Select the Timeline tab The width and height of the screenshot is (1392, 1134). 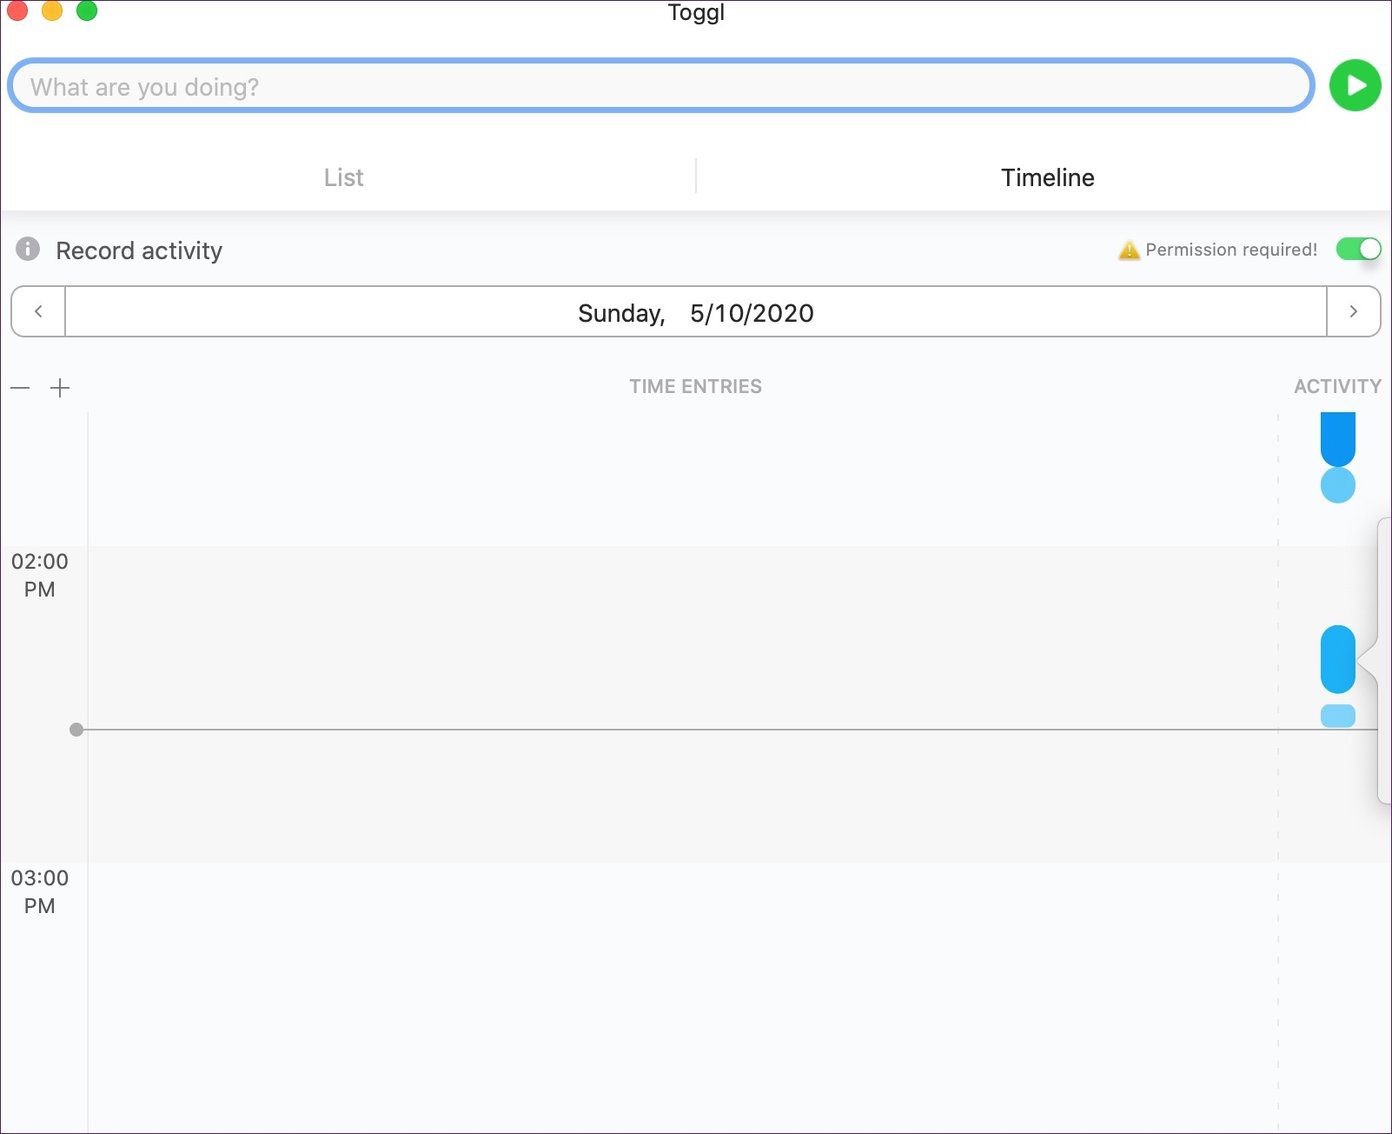coord(1047,177)
